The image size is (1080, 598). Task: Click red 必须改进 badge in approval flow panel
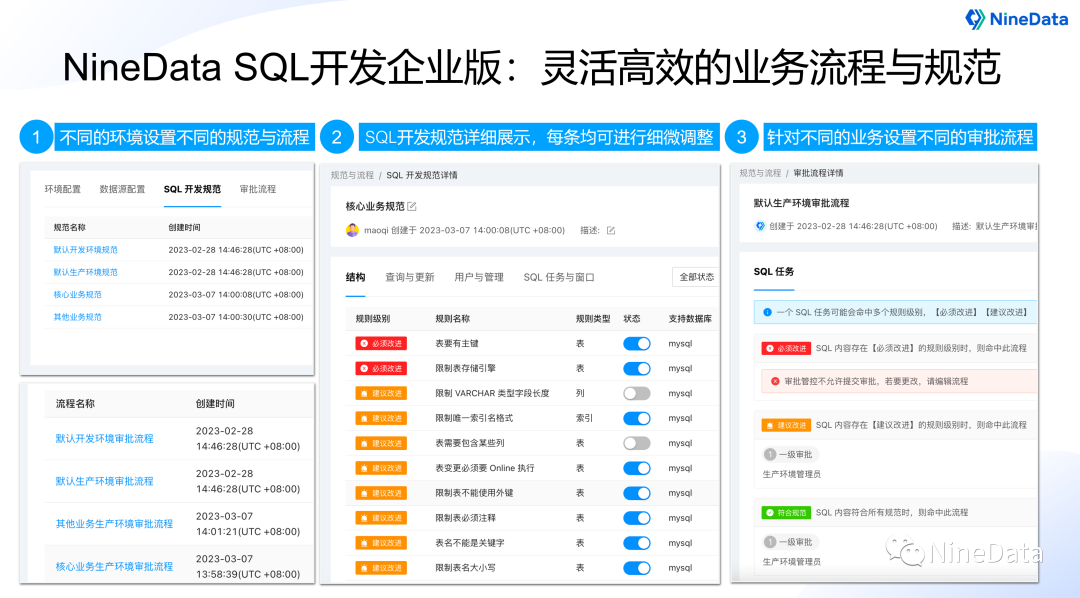click(786, 349)
